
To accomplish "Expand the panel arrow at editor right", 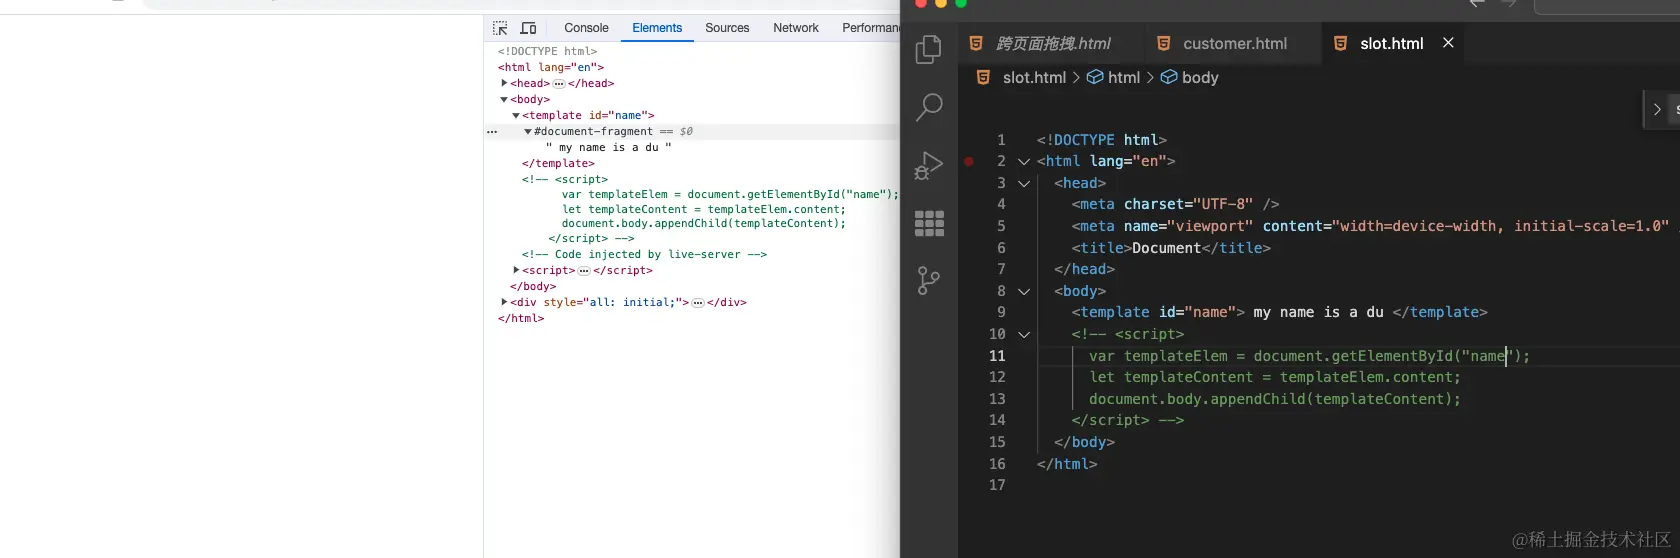I will 1657,110.
